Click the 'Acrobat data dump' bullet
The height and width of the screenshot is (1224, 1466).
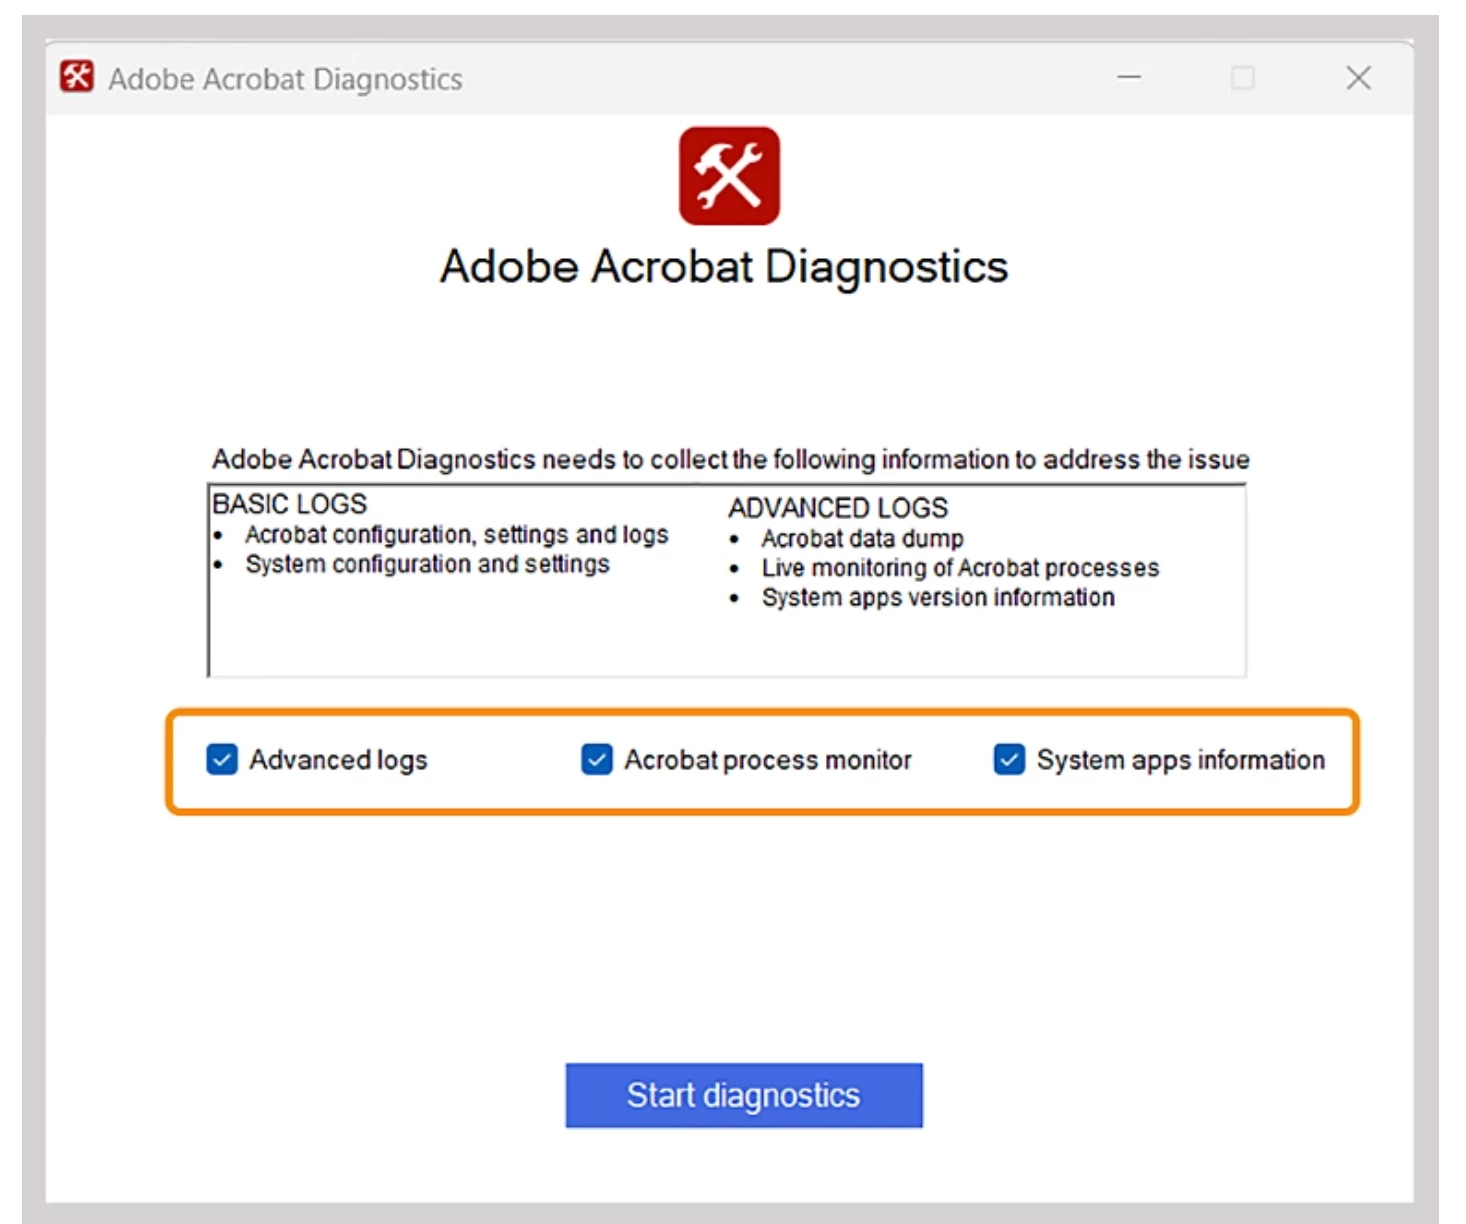tap(862, 539)
